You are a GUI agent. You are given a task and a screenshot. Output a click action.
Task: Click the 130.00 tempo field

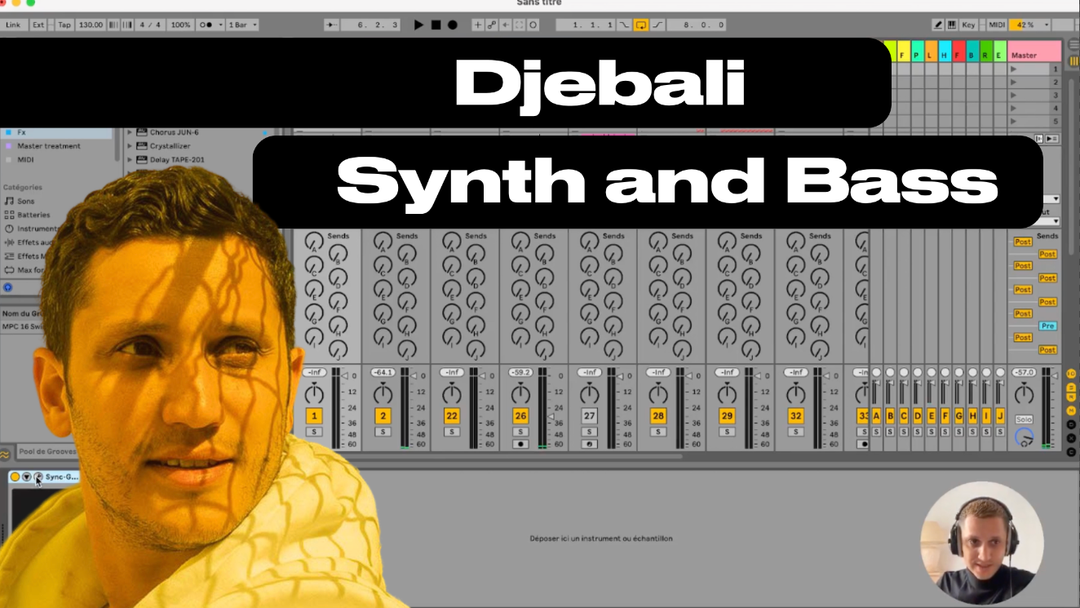click(91, 24)
